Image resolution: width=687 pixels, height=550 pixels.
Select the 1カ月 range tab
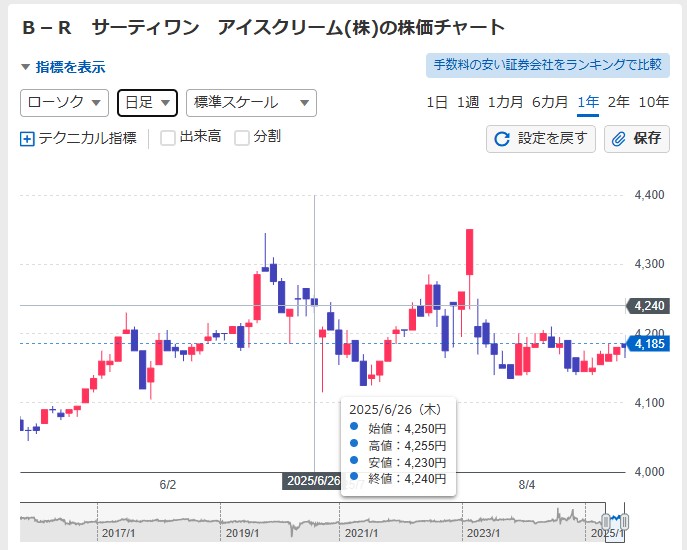(x=505, y=102)
